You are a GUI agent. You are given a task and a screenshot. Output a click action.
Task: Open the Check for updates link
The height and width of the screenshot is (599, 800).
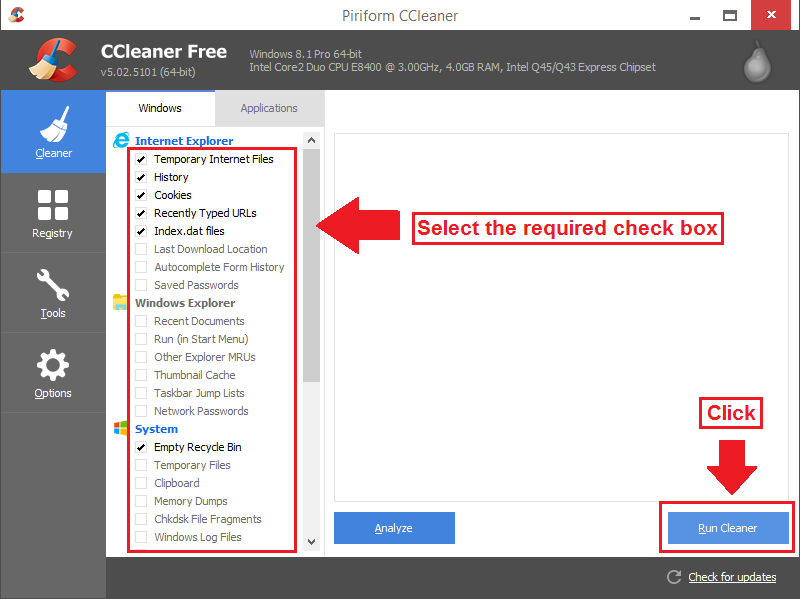click(732, 577)
